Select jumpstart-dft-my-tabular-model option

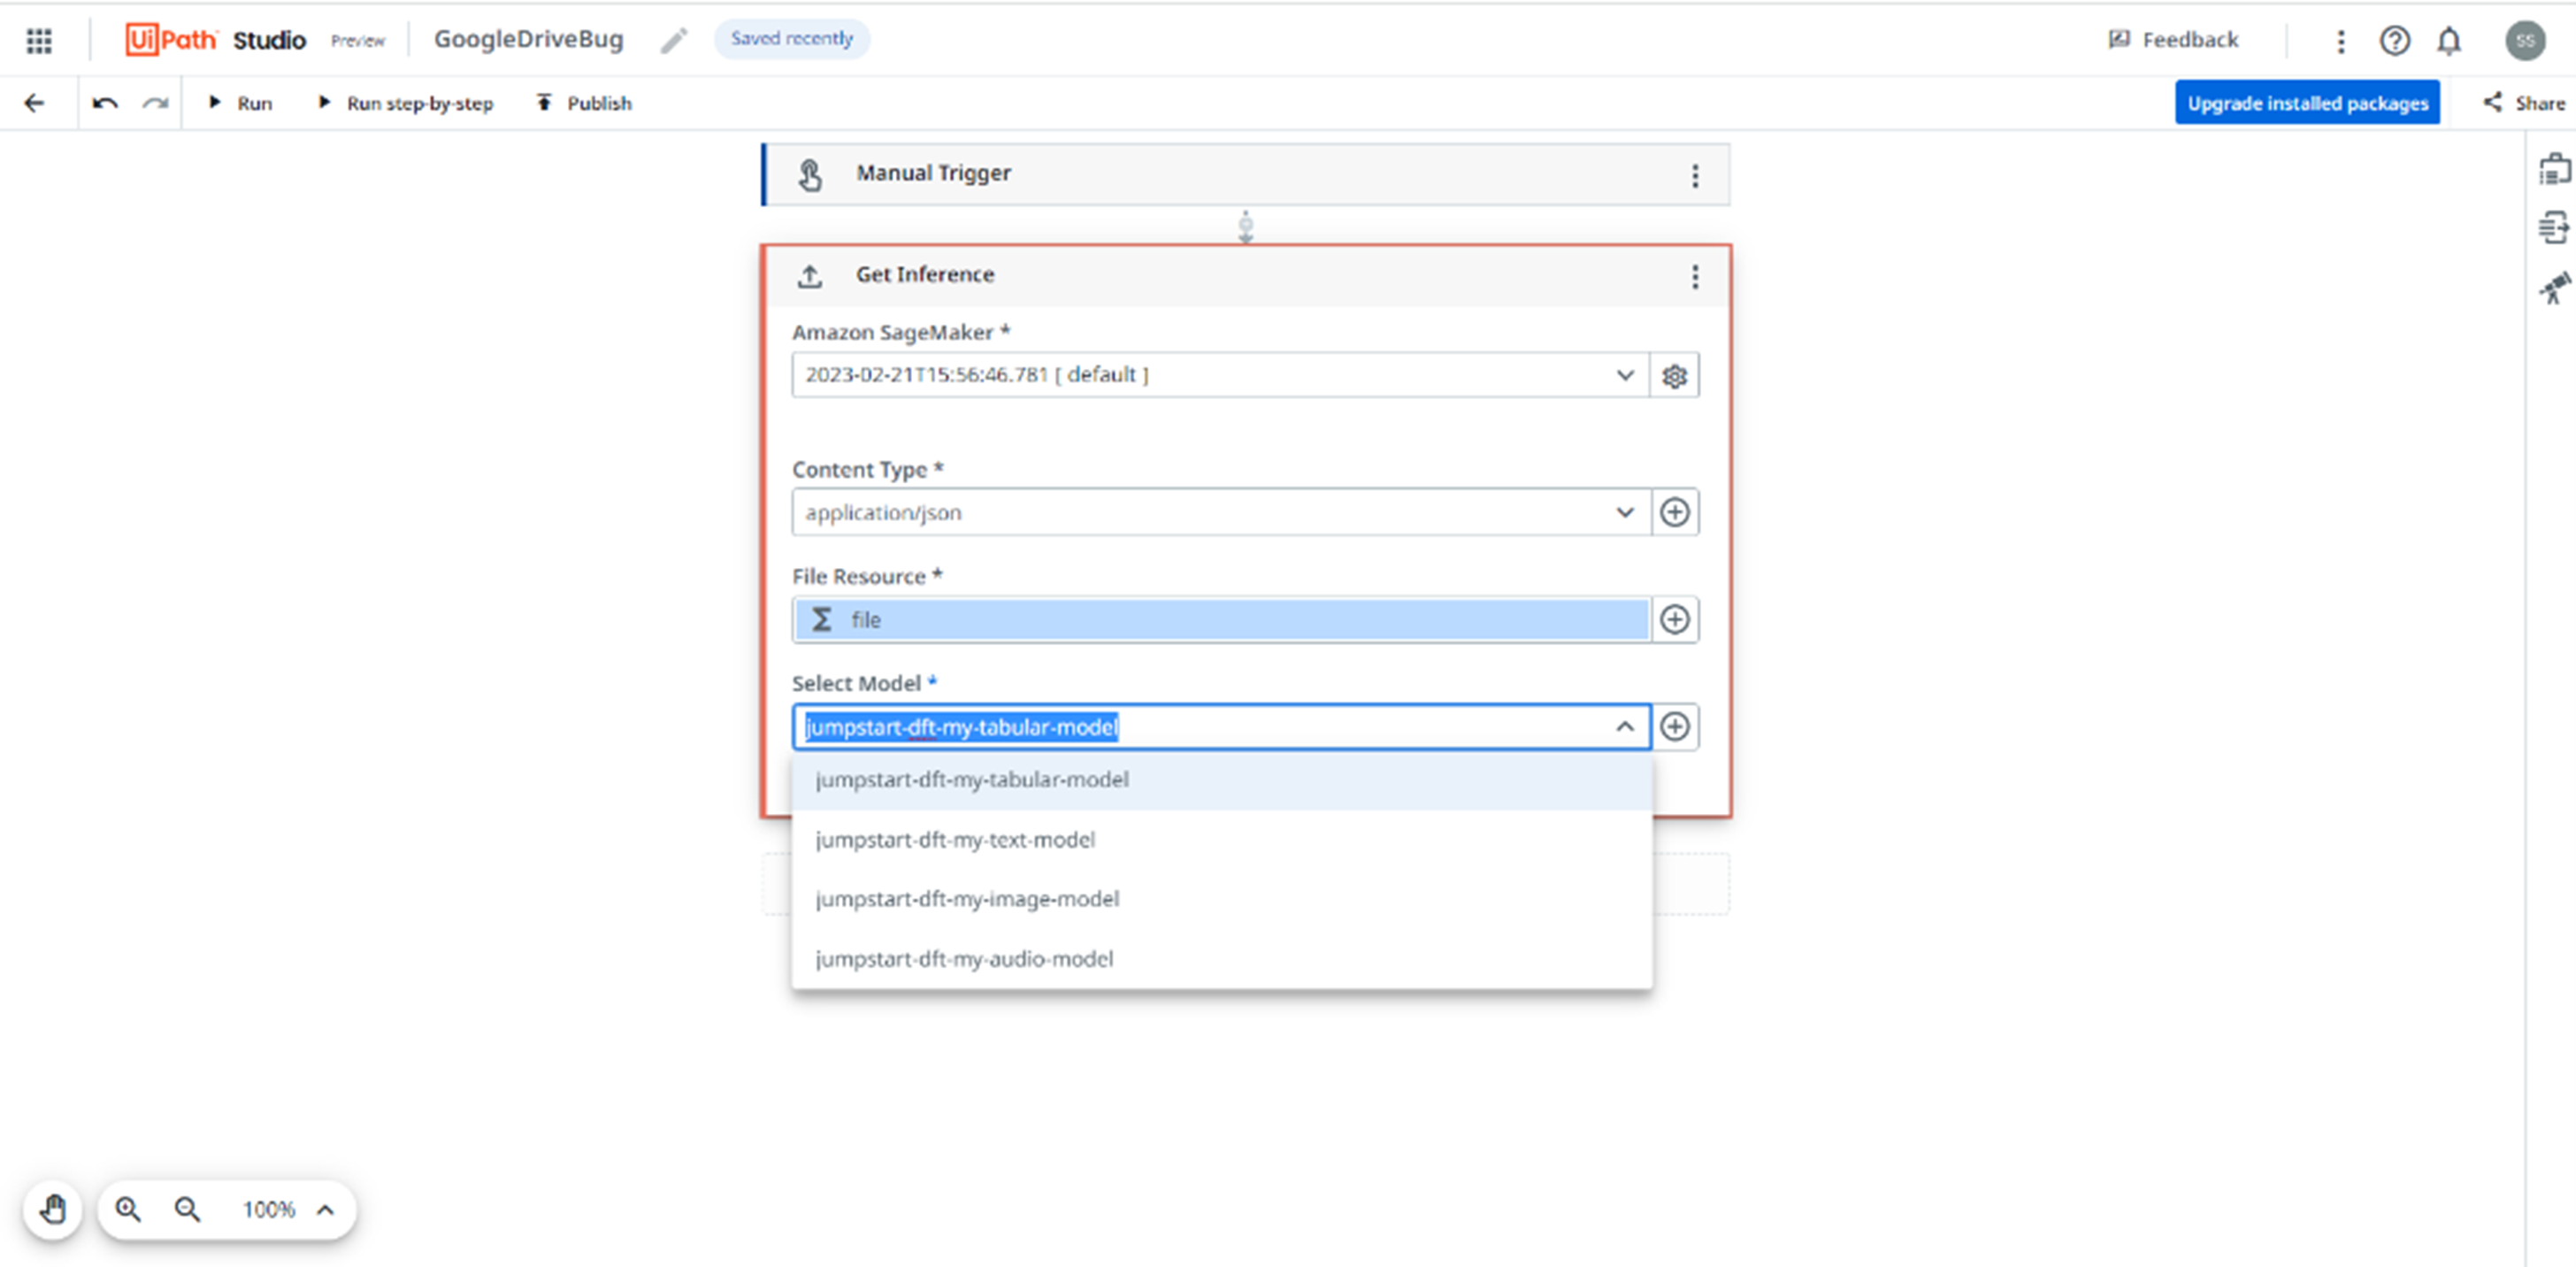[1221, 780]
